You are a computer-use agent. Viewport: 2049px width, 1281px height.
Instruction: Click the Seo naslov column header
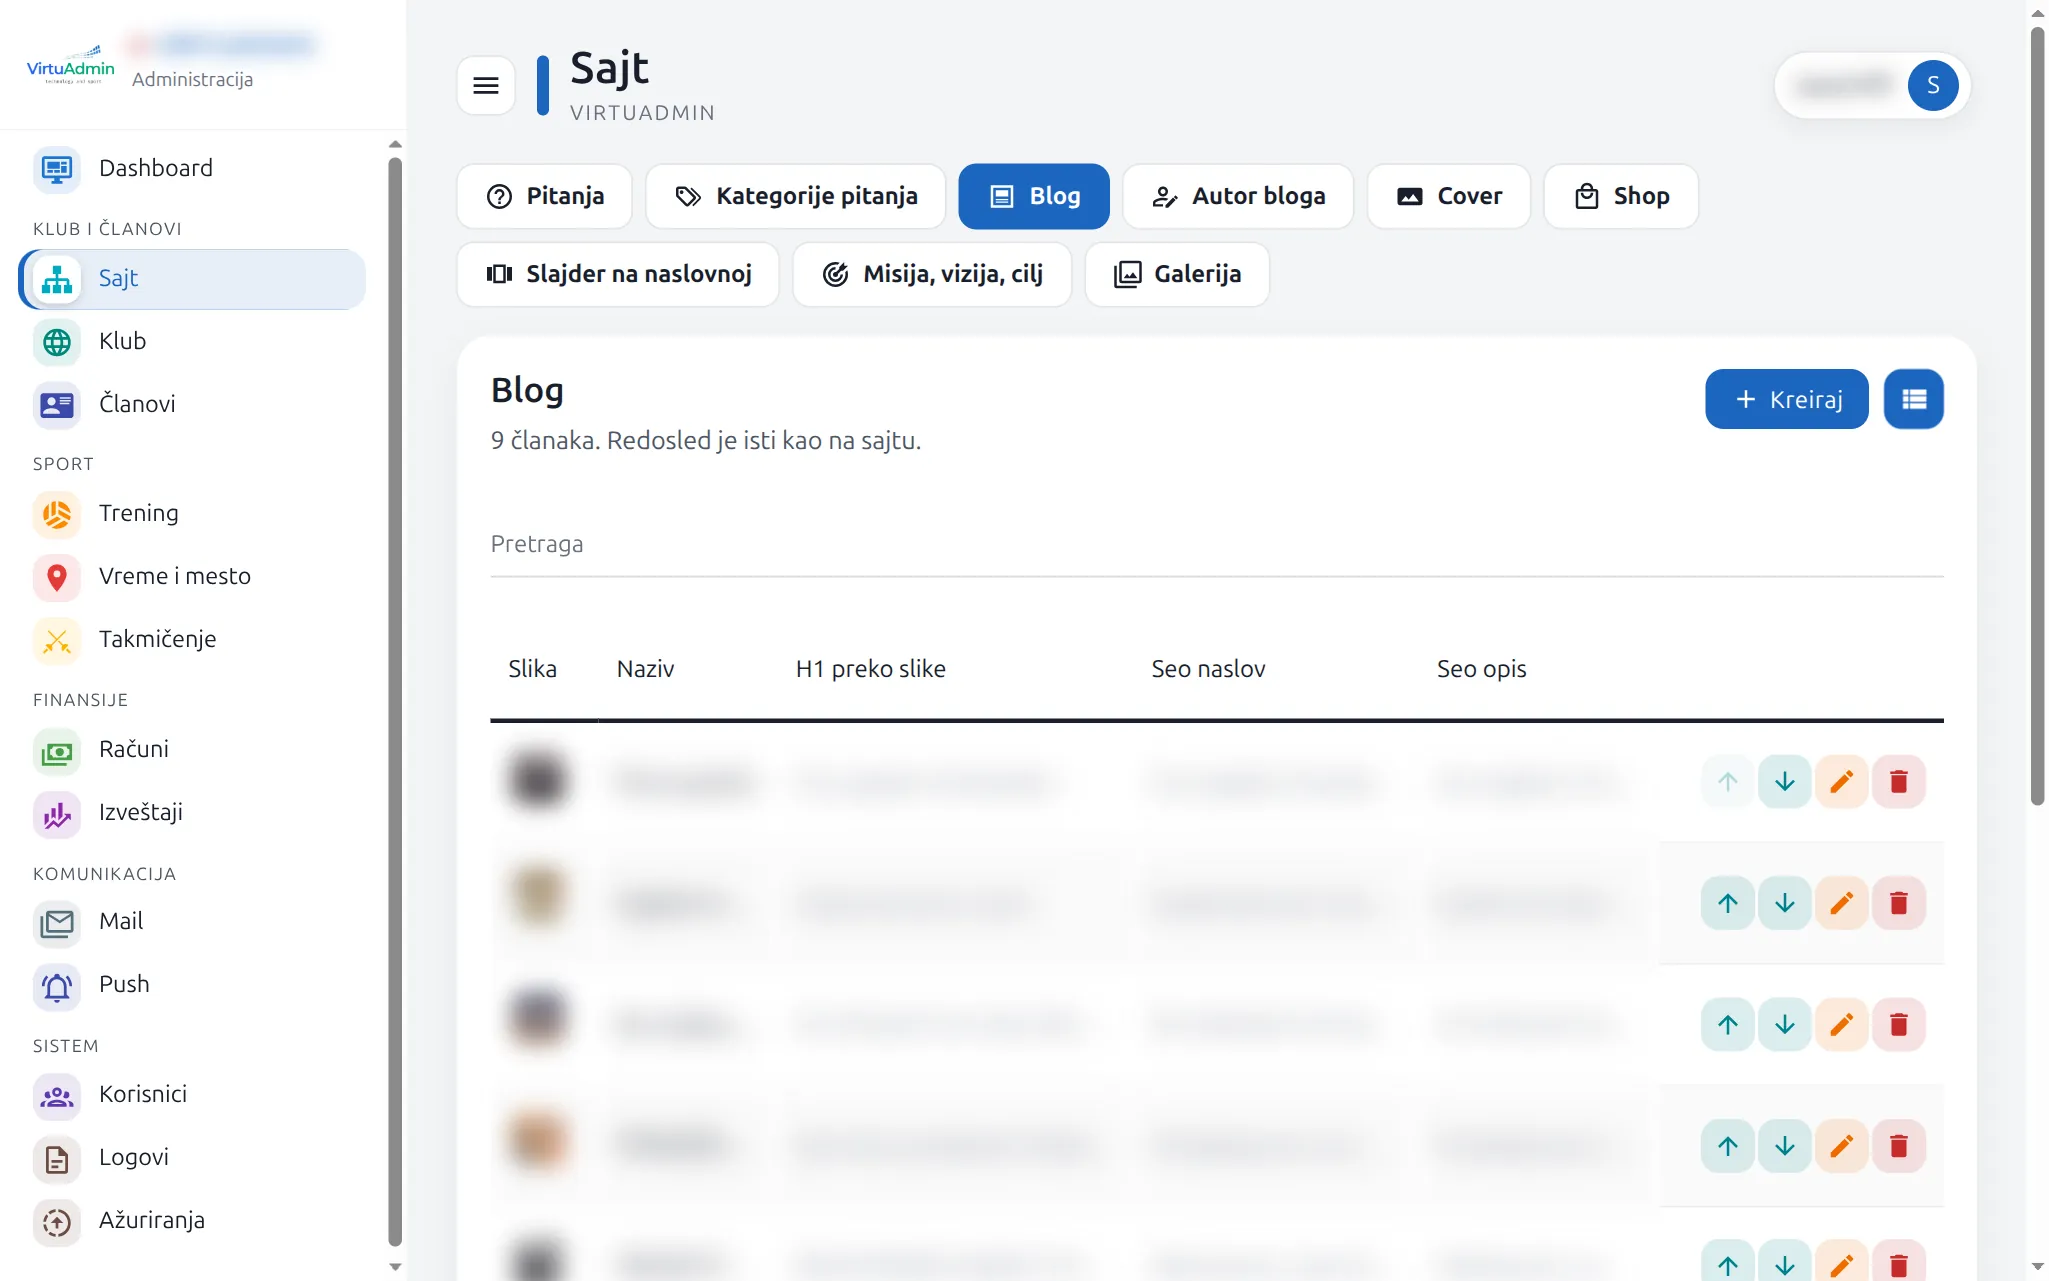click(1208, 669)
